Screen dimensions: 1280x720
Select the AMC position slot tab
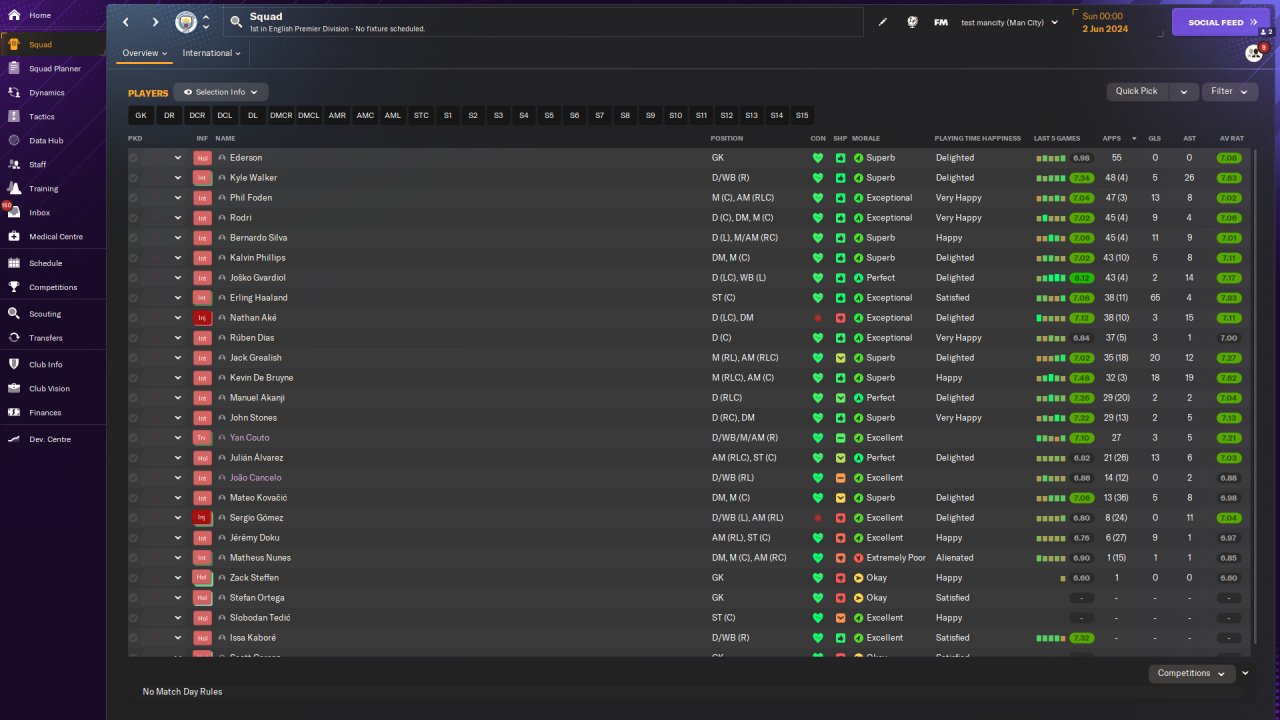point(365,115)
